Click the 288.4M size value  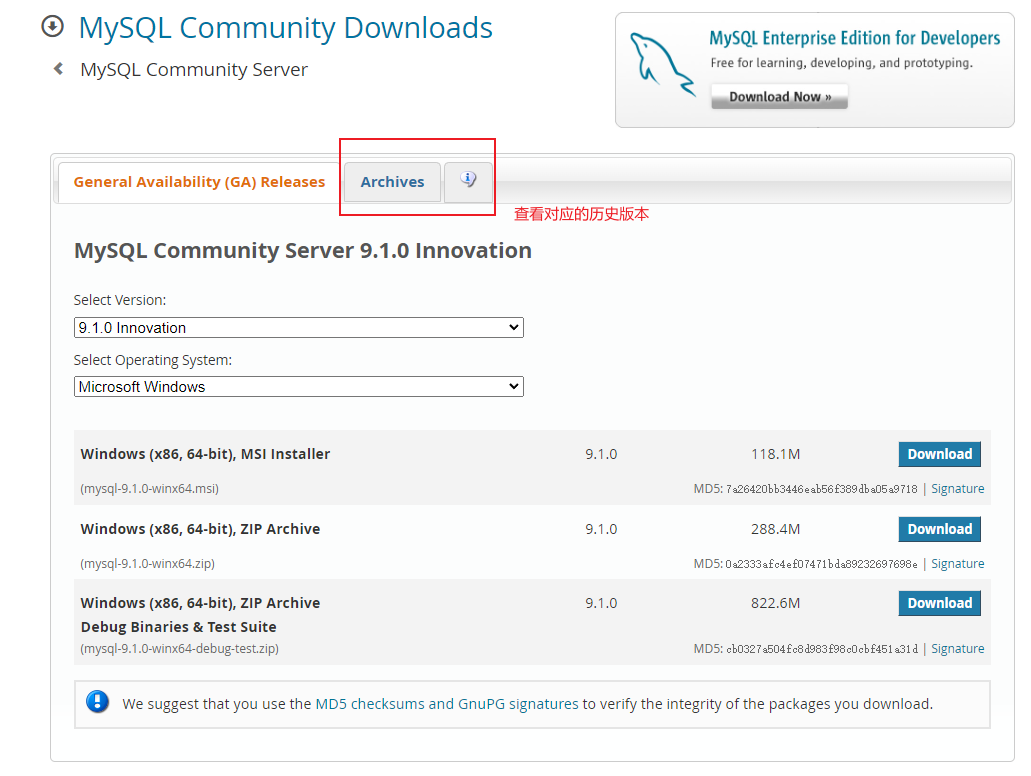click(x=776, y=529)
